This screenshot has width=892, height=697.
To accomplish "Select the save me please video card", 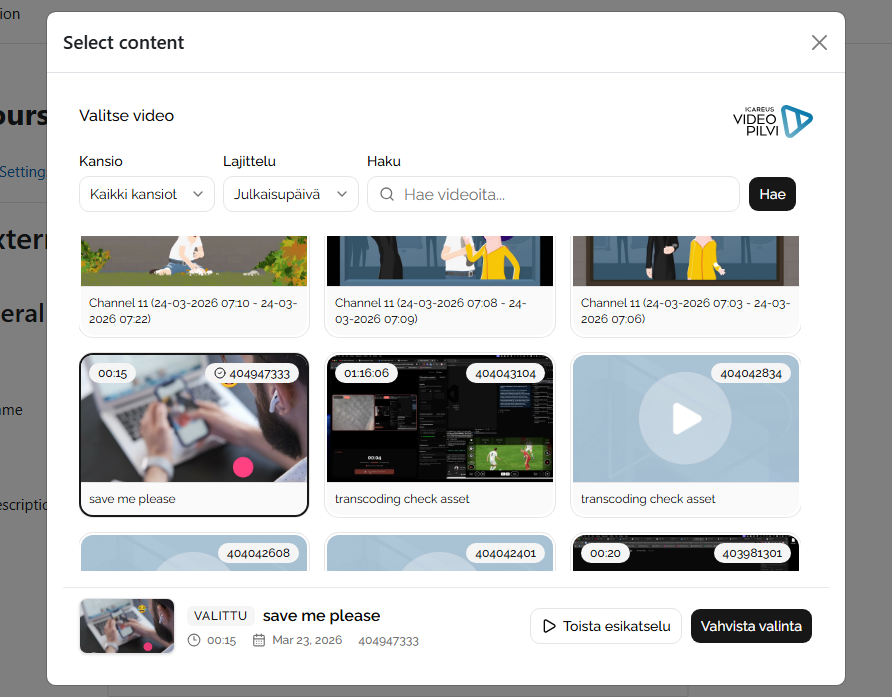I will point(194,435).
